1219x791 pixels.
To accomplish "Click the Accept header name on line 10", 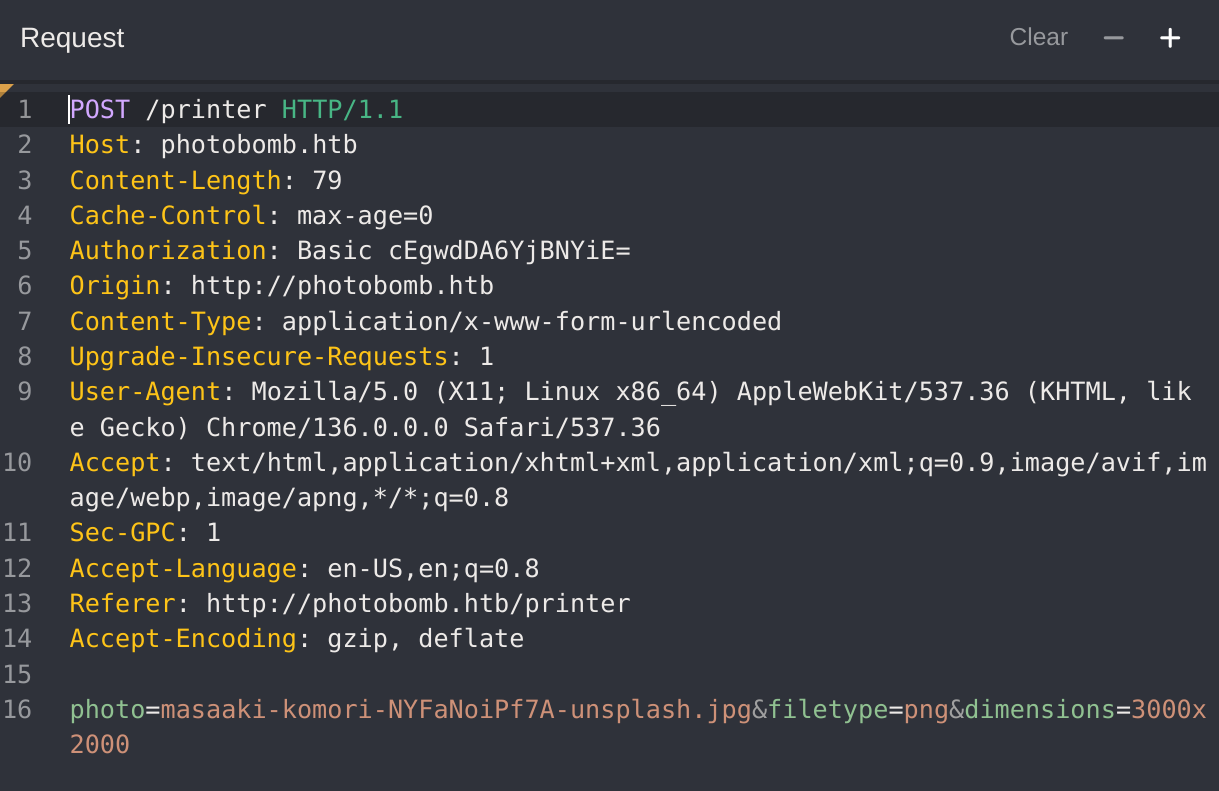I will [x=115, y=462].
